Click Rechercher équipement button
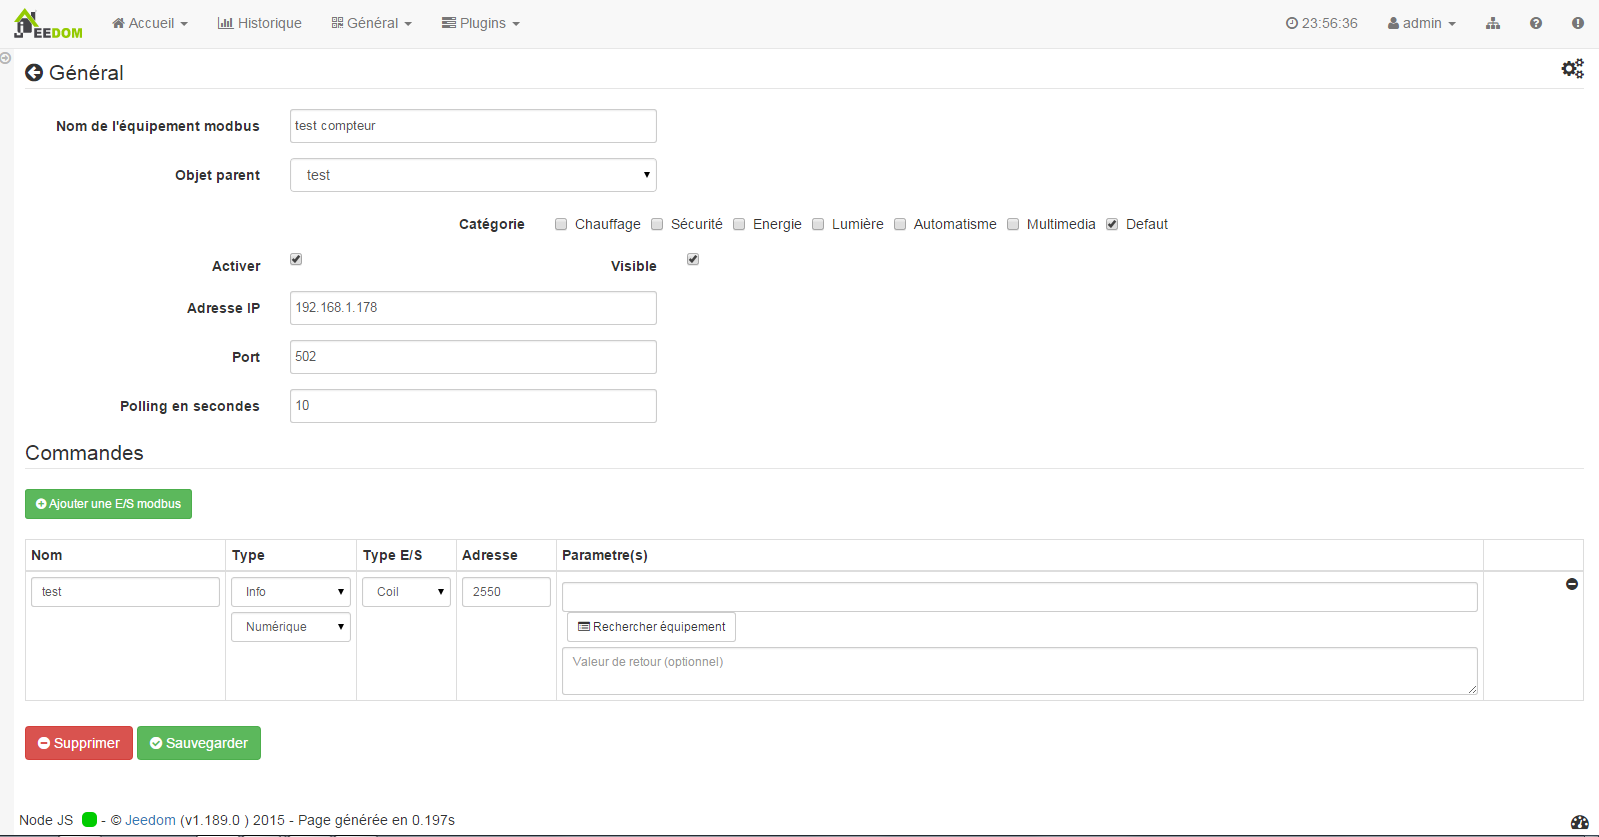 click(x=651, y=627)
